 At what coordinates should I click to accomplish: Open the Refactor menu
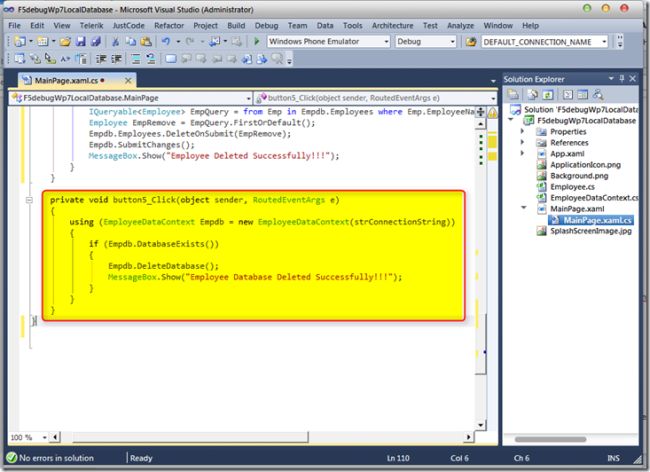(x=169, y=26)
